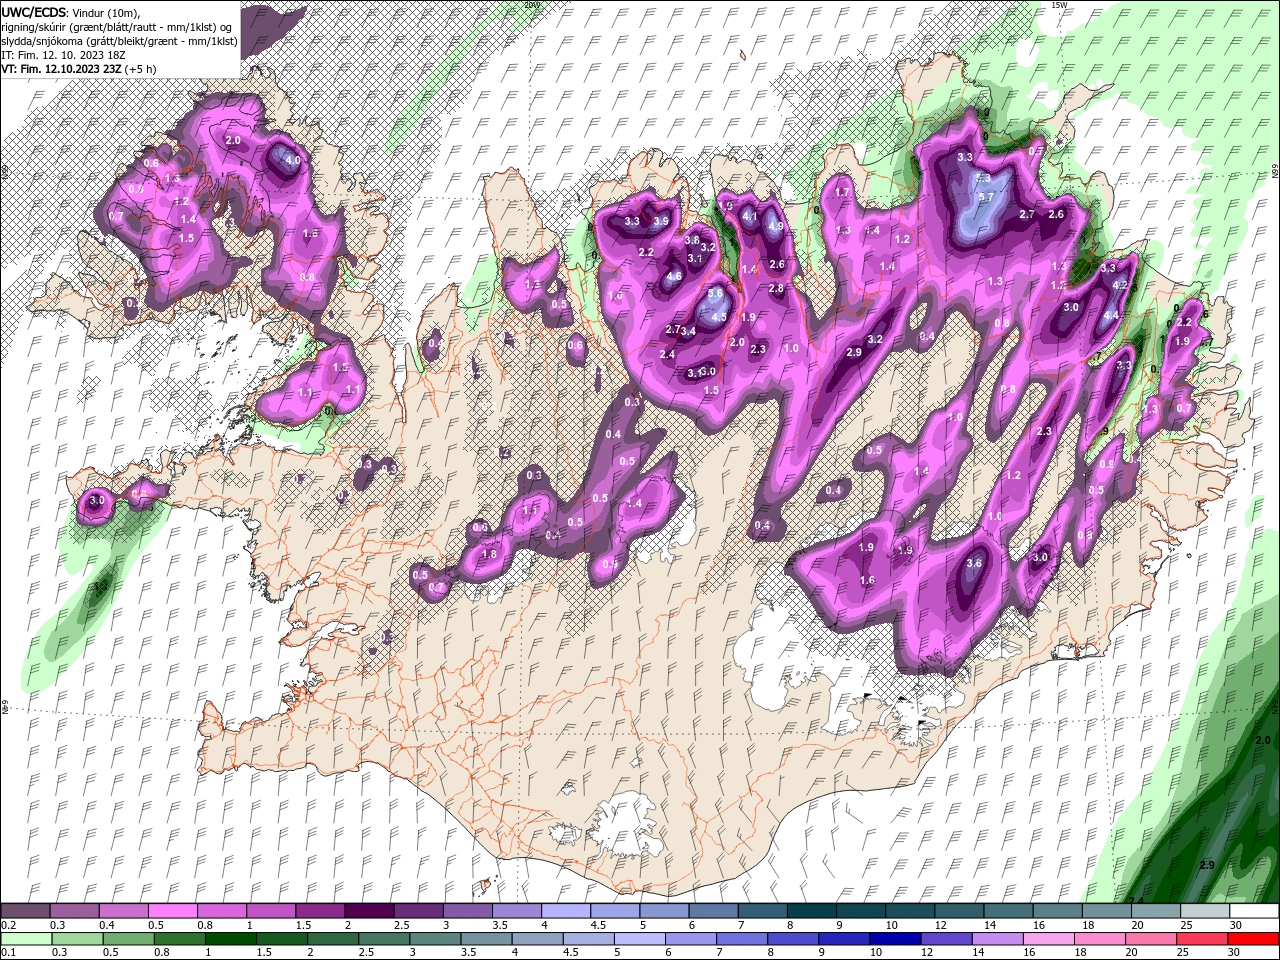Click the '3.5' label on the snow scale
The image size is (1280, 960).
pos(499,925)
